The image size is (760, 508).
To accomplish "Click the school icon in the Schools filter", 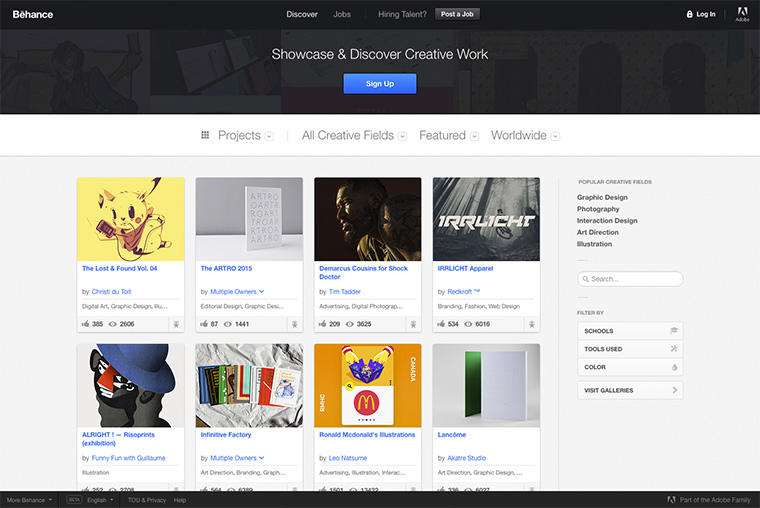I will click(674, 331).
